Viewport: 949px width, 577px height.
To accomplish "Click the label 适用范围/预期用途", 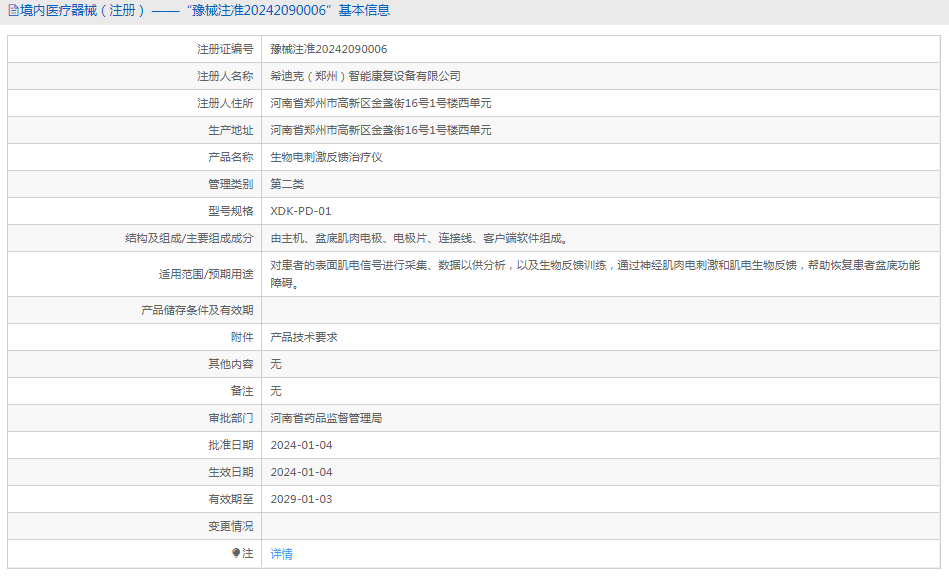I will pyautogui.click(x=206, y=274).
